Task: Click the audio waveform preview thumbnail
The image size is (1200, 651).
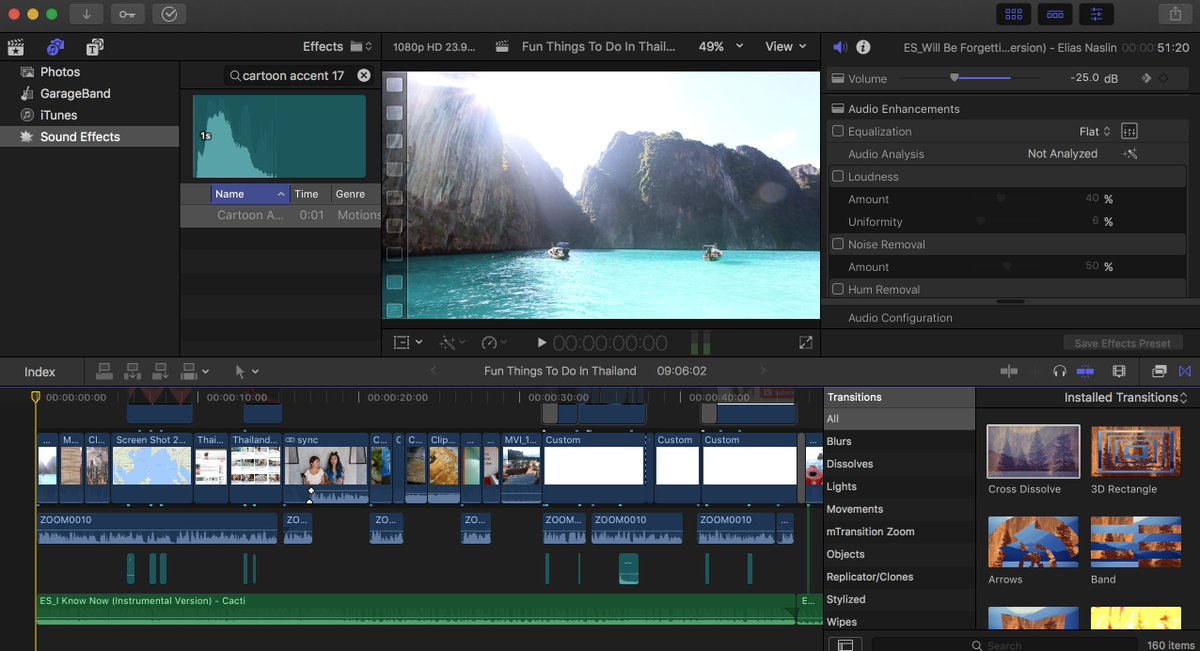Action: [279, 136]
